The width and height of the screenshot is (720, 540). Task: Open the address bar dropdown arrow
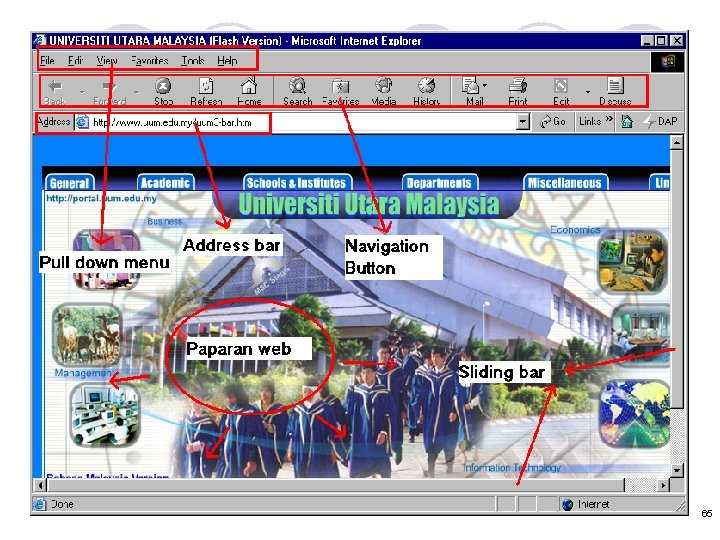[x=523, y=122]
